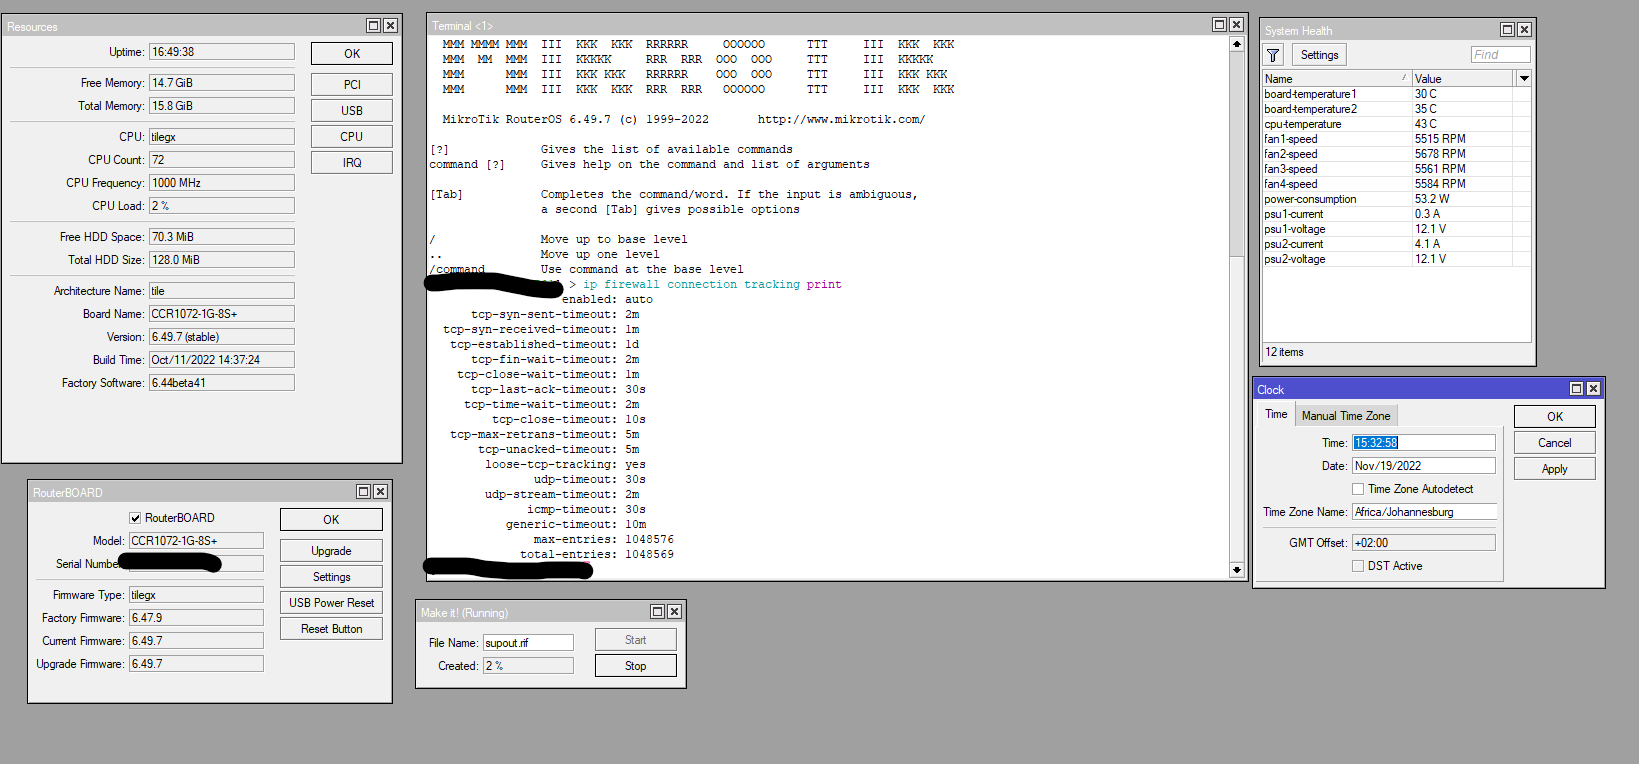
Task: Click OK in the RouterBOARD window
Action: point(331,520)
